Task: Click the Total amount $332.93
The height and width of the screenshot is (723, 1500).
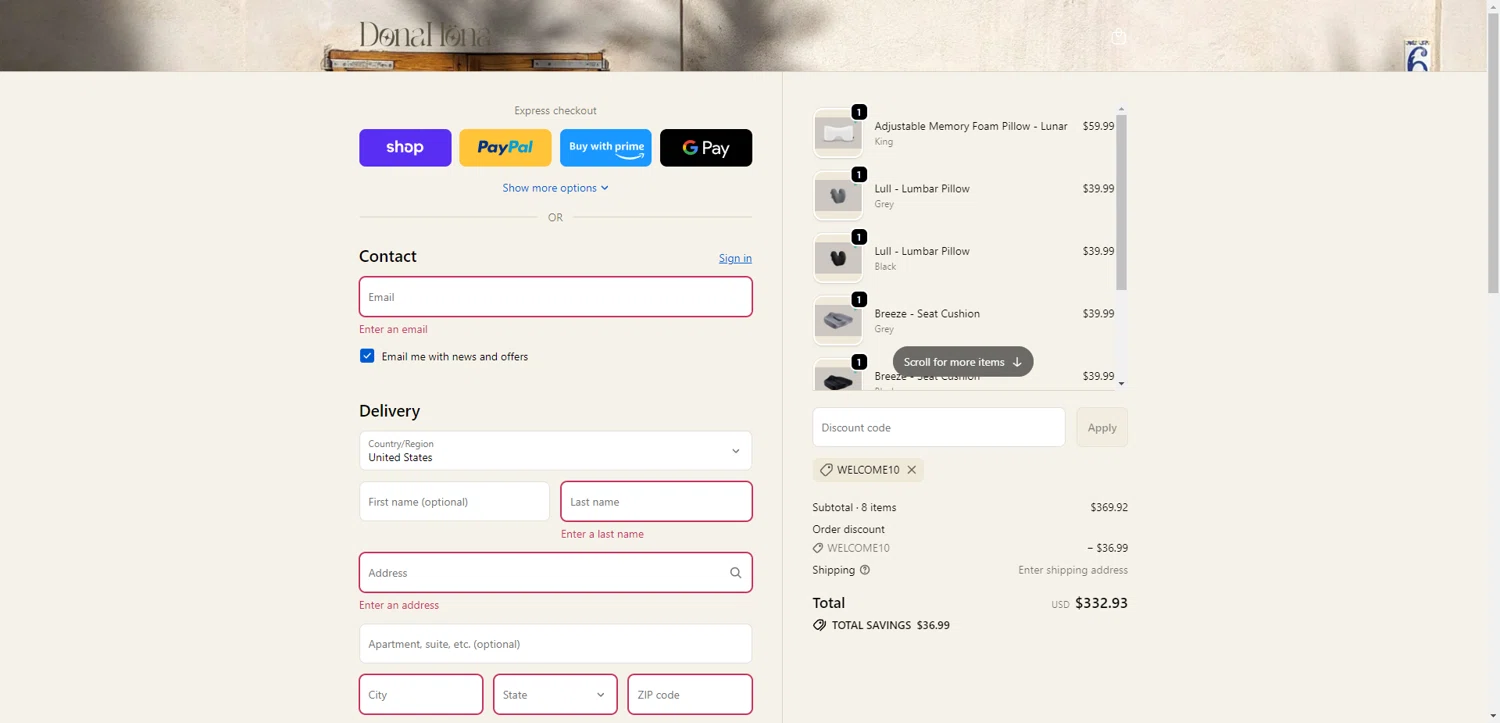Action: tap(1101, 603)
